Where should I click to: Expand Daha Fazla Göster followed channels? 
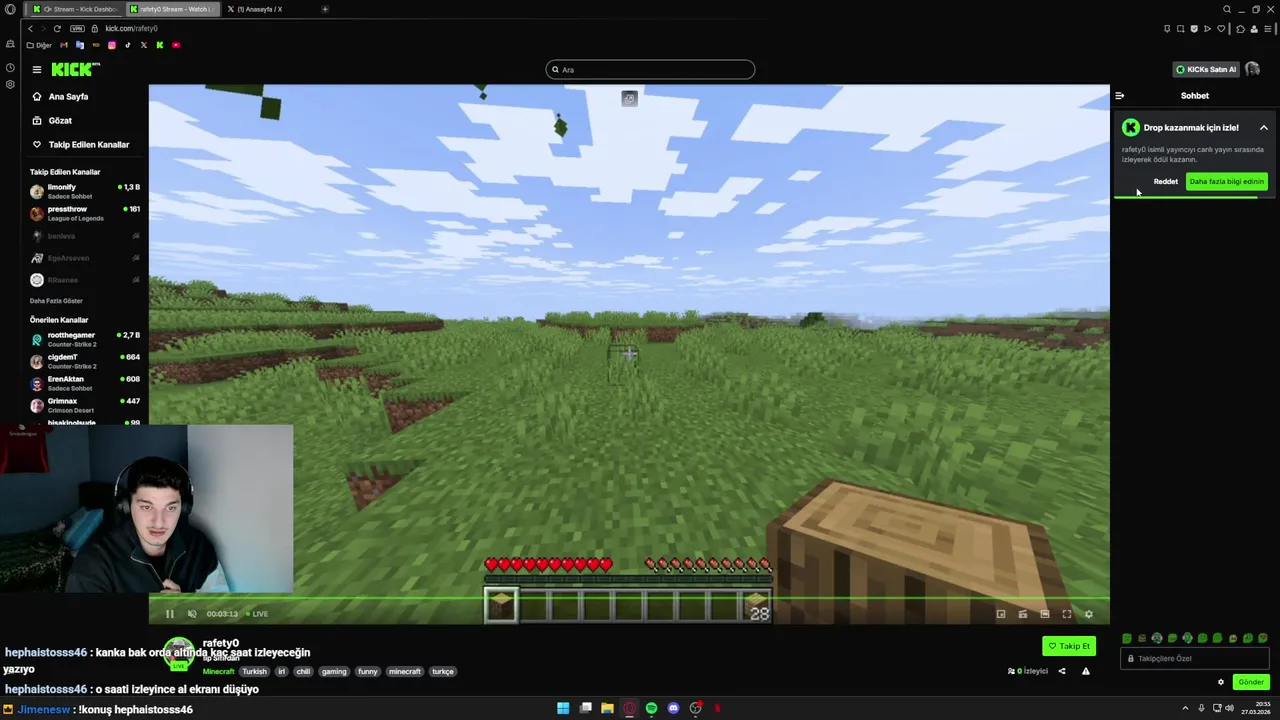56,301
